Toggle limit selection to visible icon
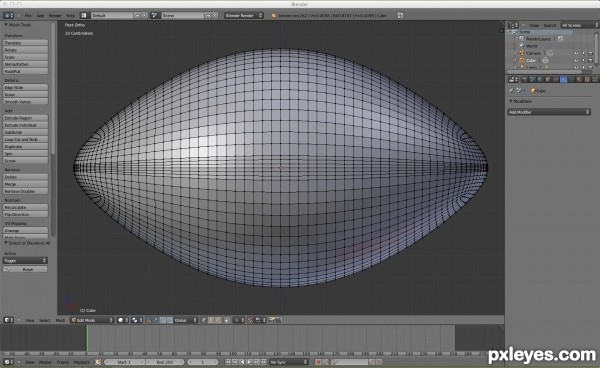600x368 pixels. [227, 320]
